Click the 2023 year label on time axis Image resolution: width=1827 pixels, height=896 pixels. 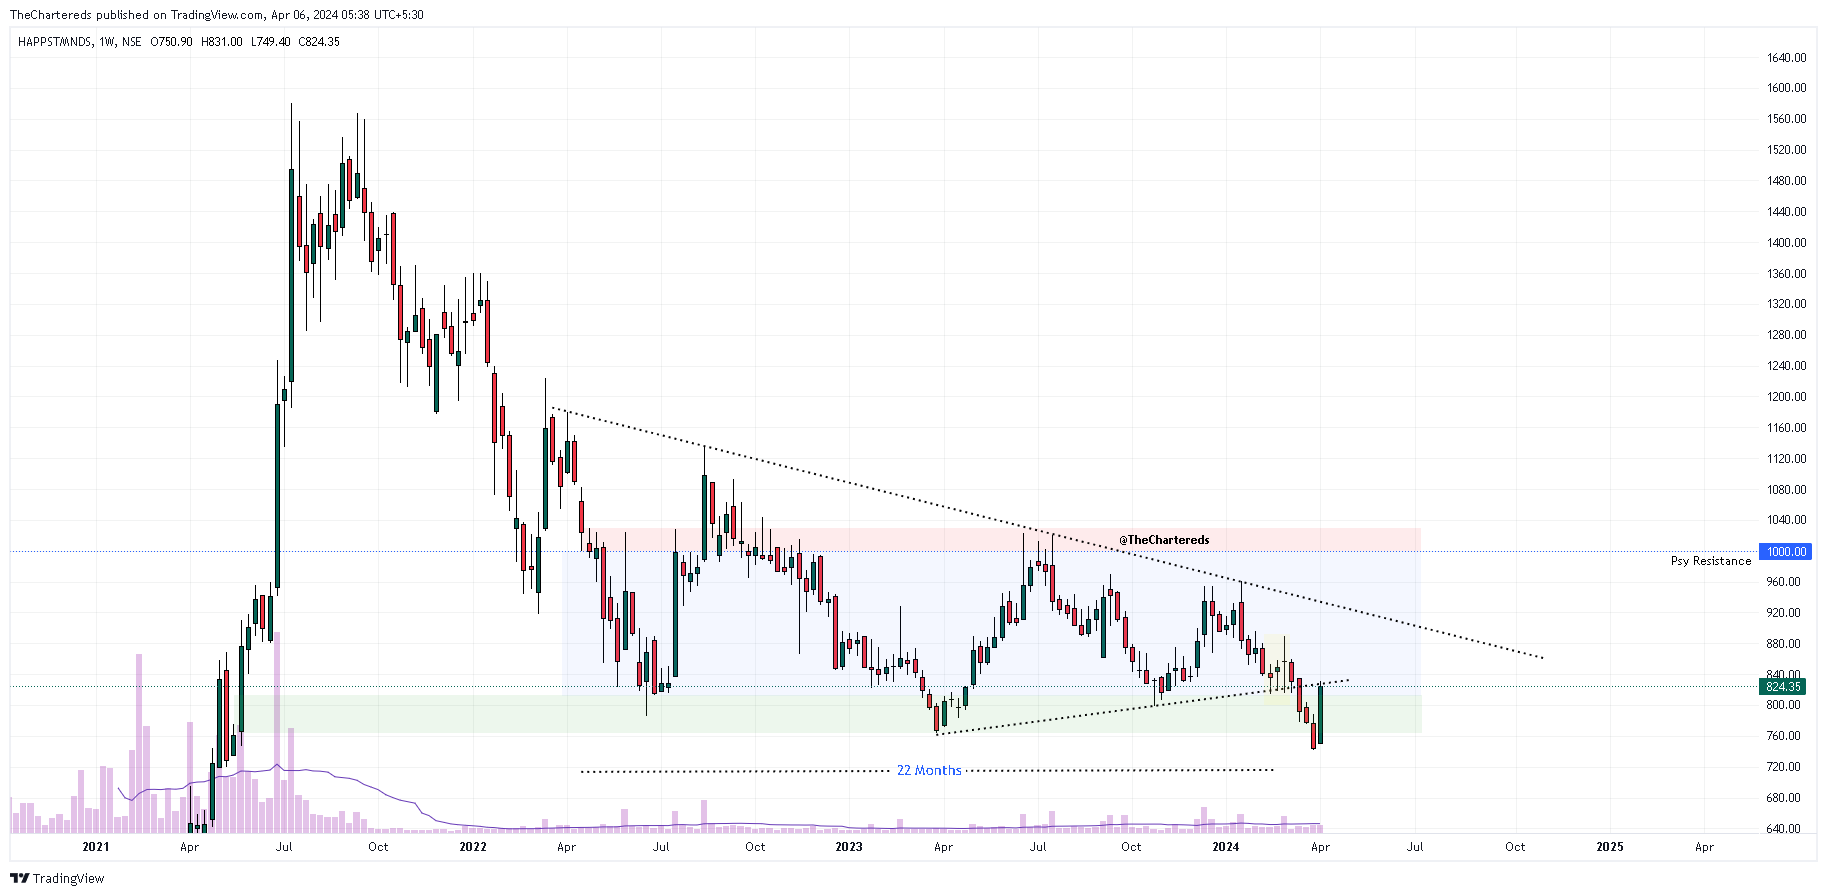pos(849,847)
